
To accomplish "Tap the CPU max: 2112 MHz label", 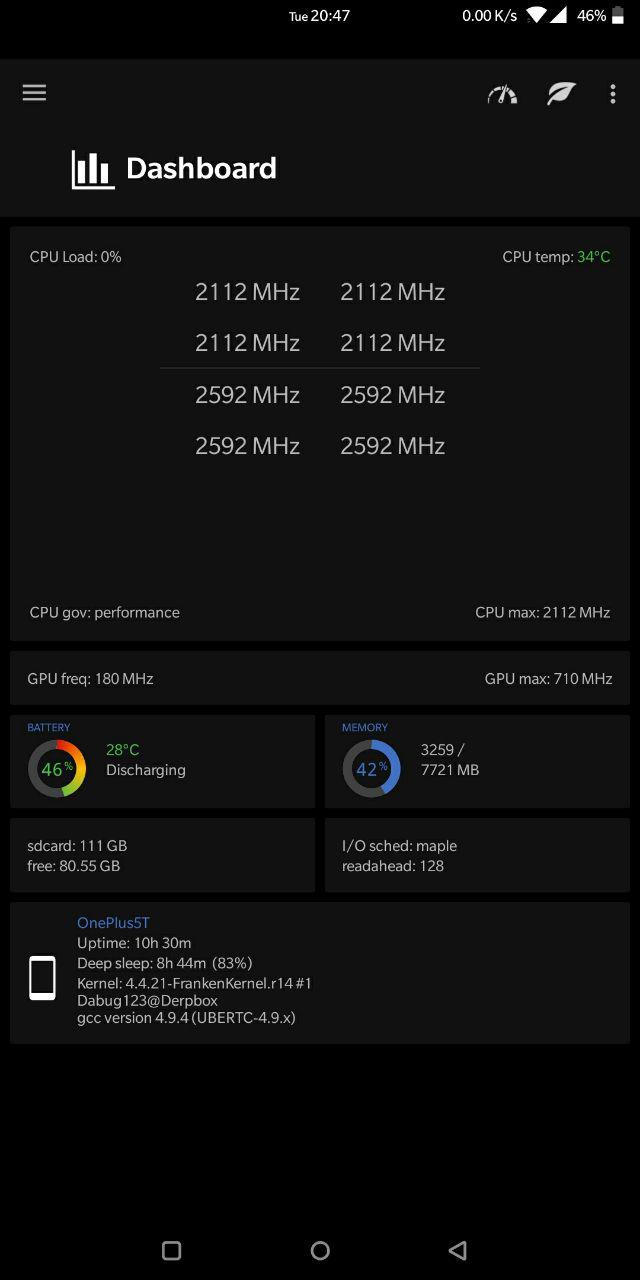I will coord(542,612).
